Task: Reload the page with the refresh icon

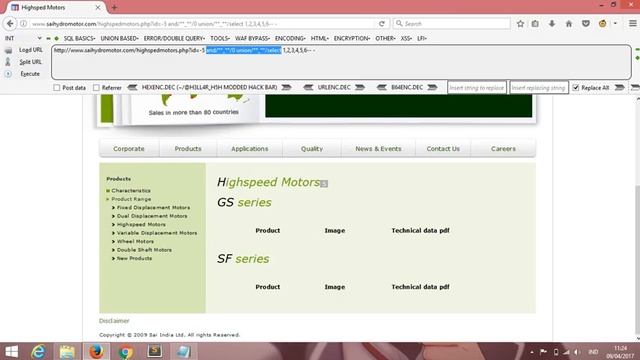Action: point(382,24)
